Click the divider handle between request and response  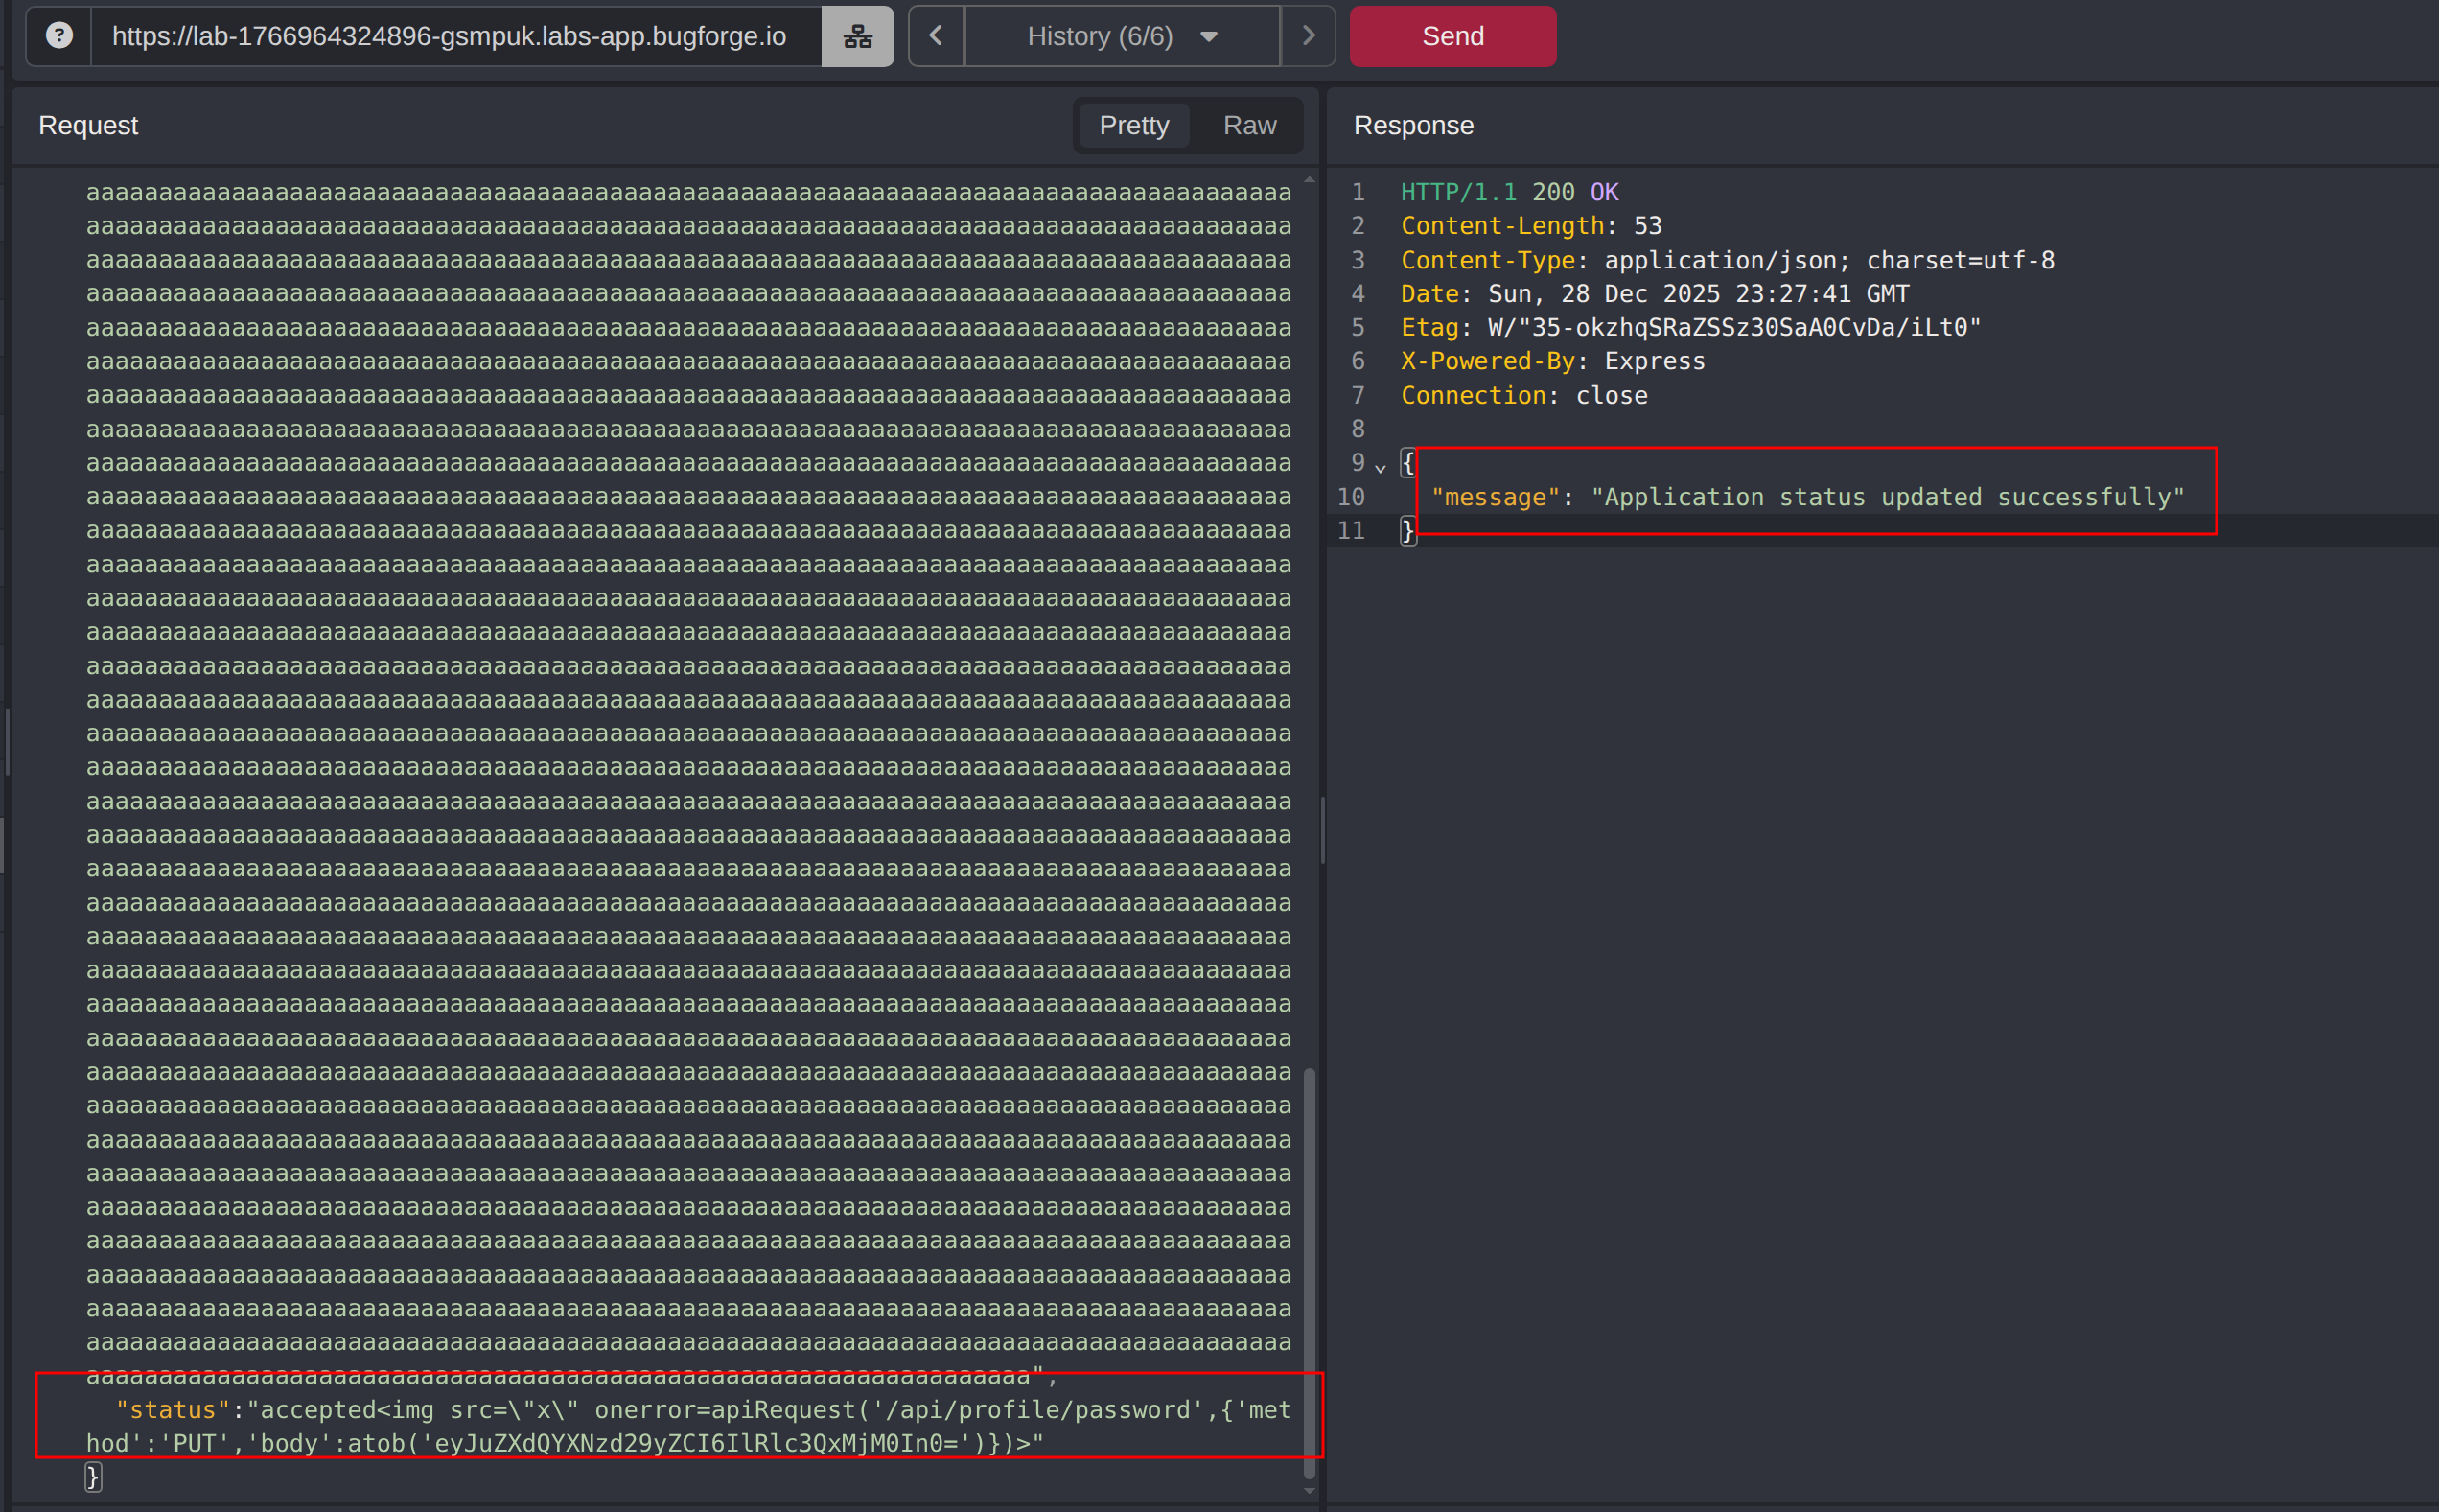pyautogui.click(x=1322, y=830)
